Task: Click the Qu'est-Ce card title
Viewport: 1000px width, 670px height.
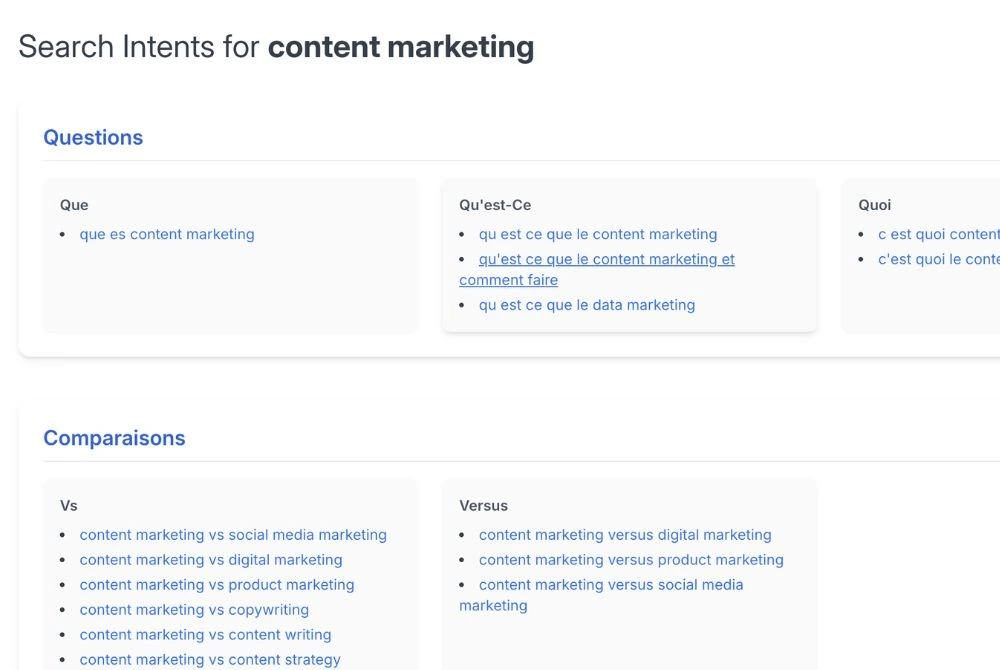Action: (495, 205)
